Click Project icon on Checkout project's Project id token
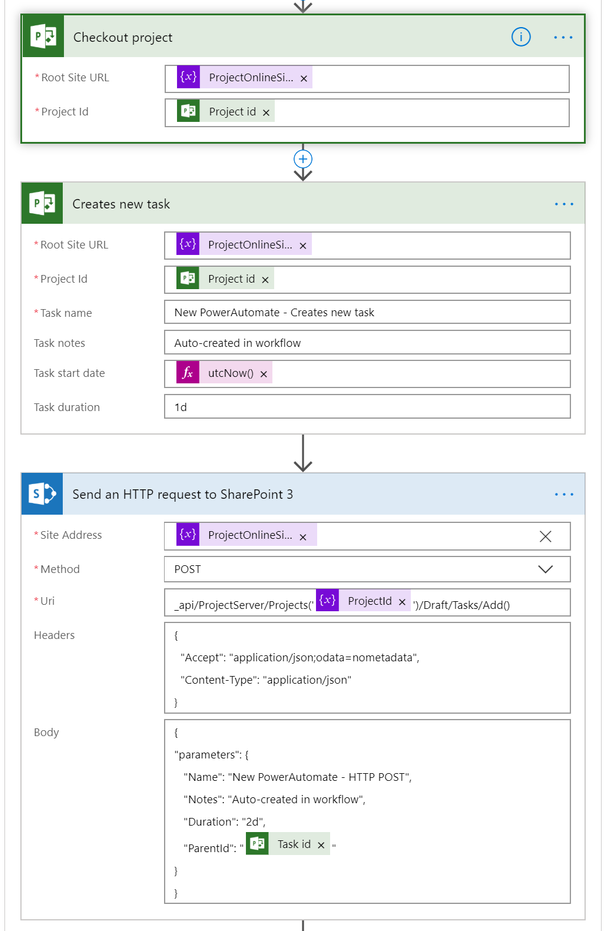This screenshot has height=931, width=609. click(188, 111)
